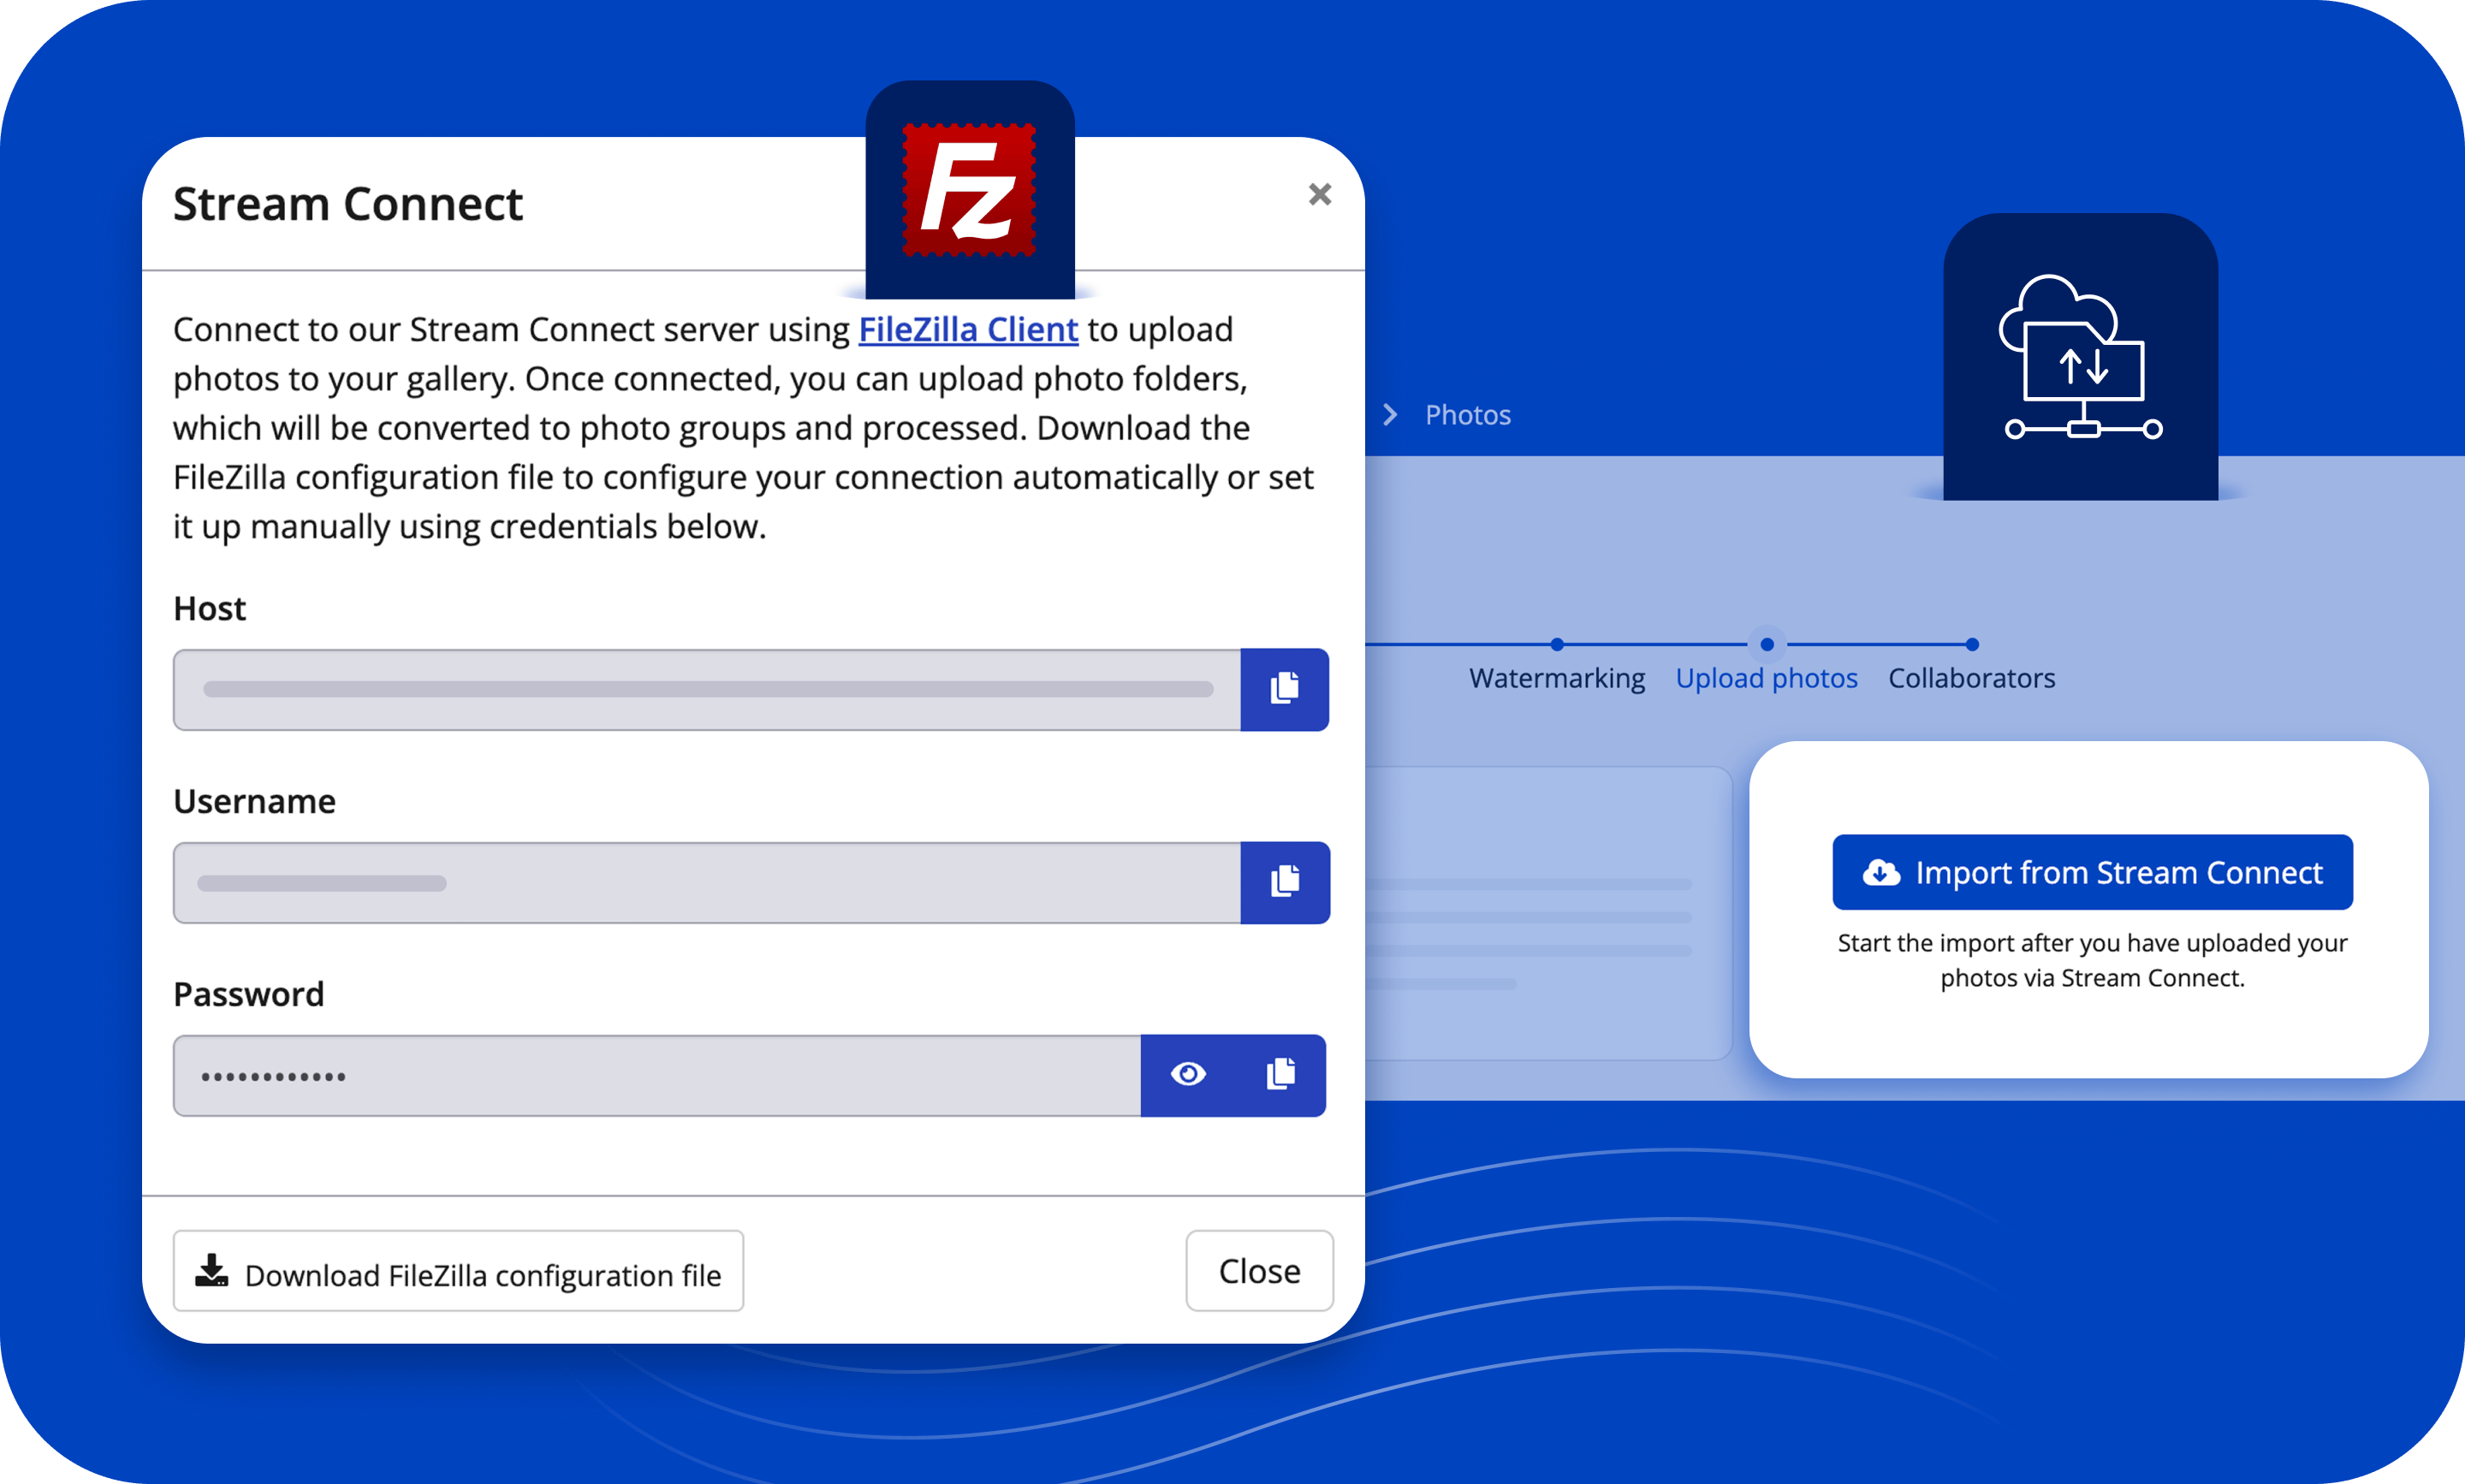Click the Upload photos progress dot
The height and width of the screenshot is (1484, 2465).
click(x=1767, y=645)
